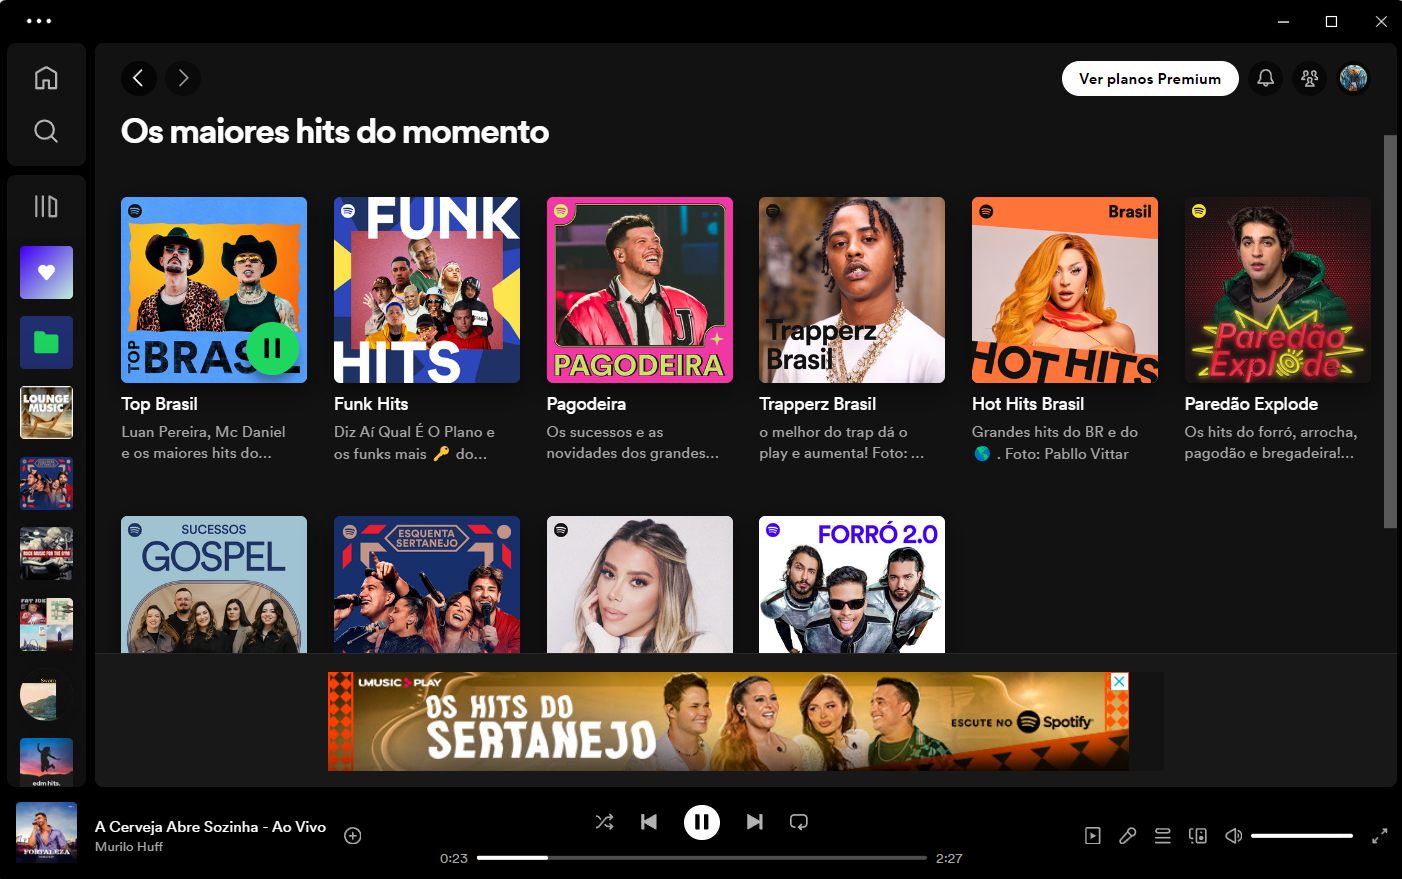Adjust the volume slider

click(1302, 836)
